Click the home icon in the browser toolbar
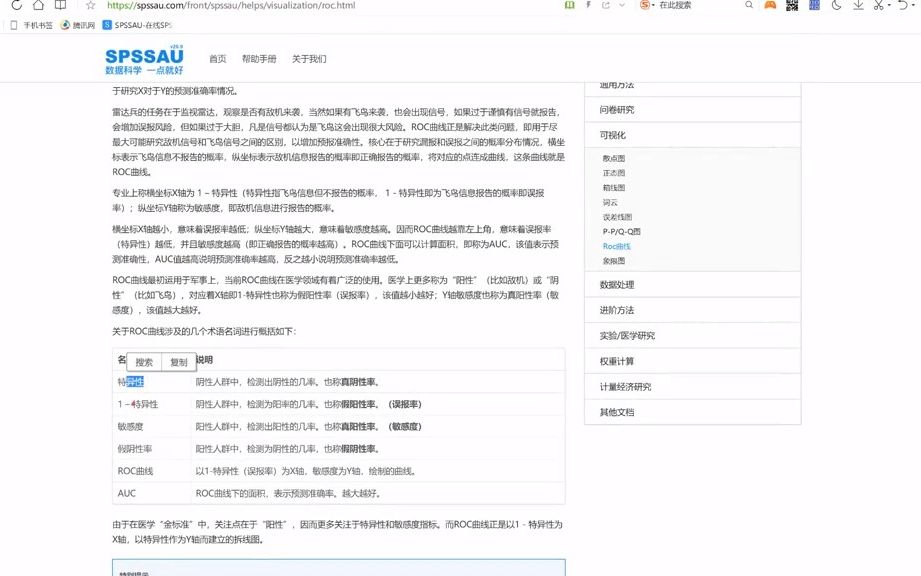This screenshot has width=921, height=576. pos(38,7)
